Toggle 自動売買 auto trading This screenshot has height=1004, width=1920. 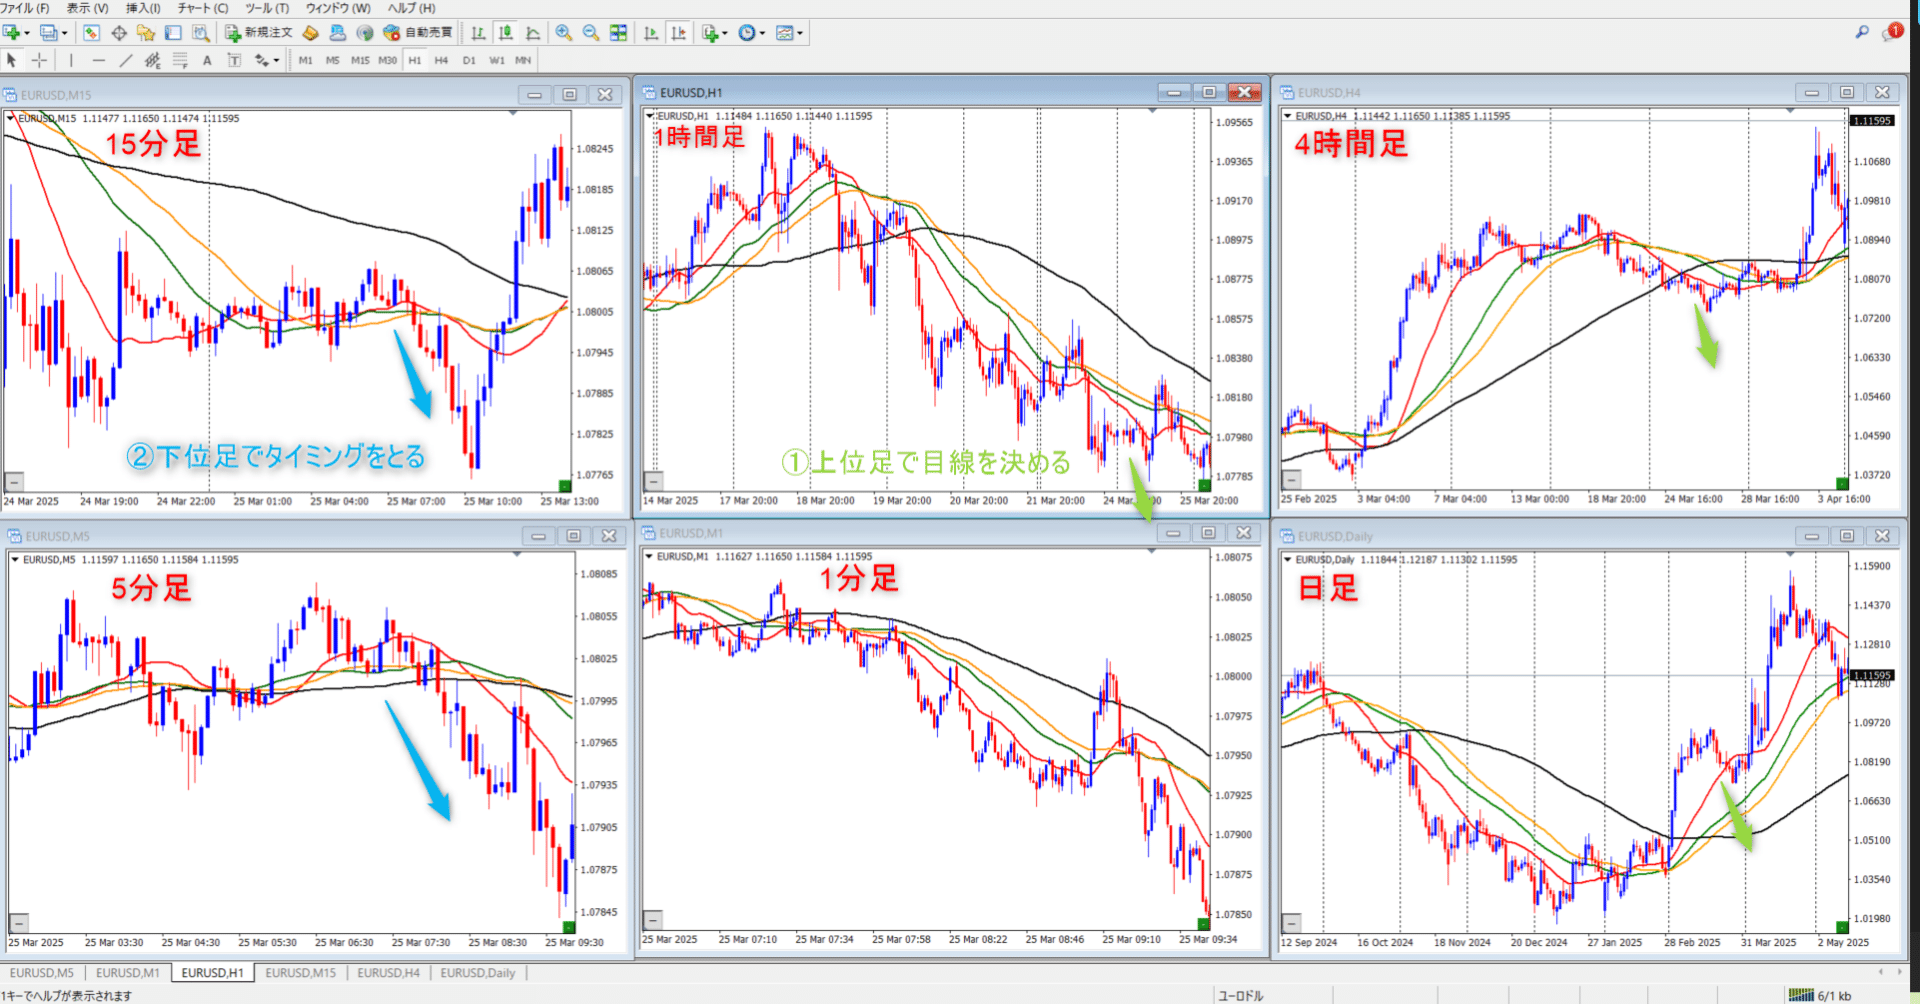click(x=418, y=33)
